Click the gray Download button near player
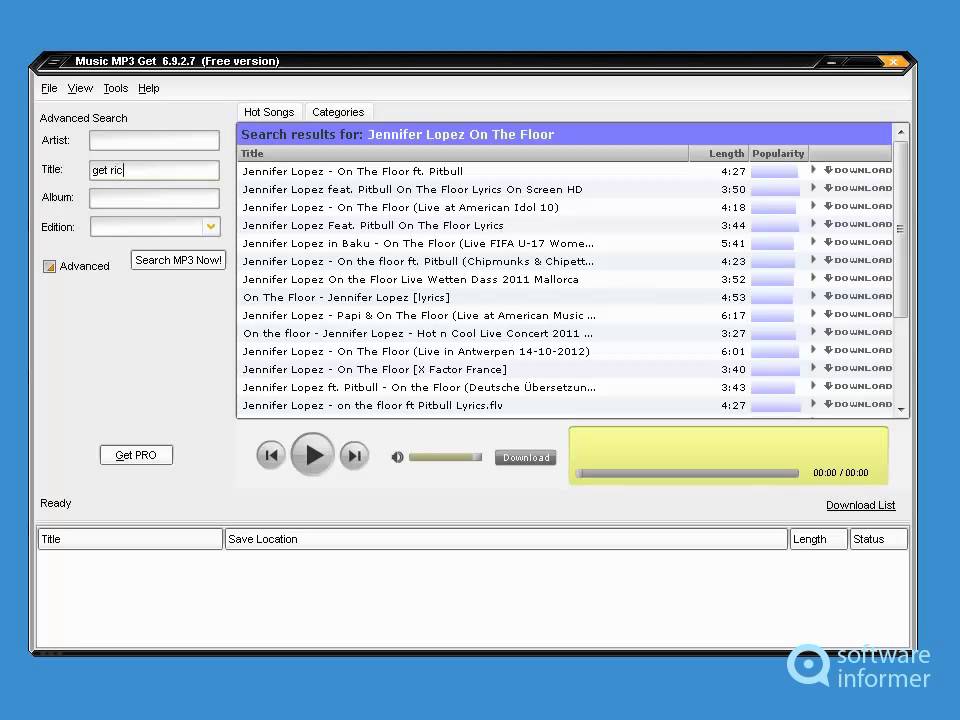 (525, 457)
